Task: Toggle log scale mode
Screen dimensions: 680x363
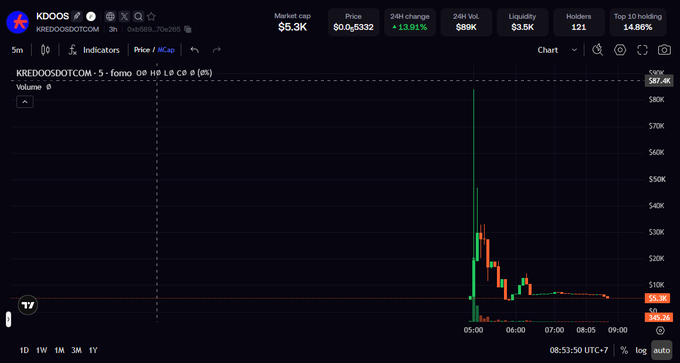Action: pos(641,350)
